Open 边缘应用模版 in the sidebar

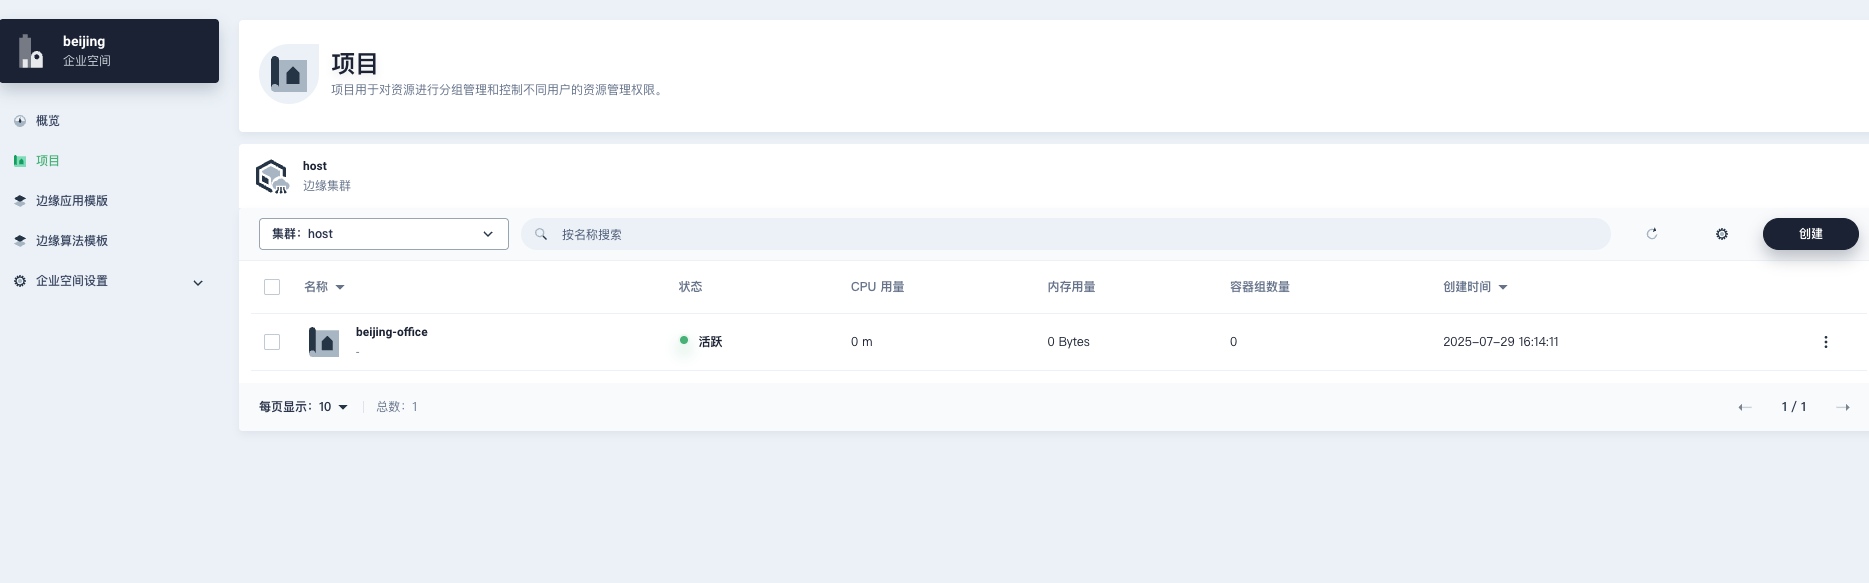tap(72, 201)
